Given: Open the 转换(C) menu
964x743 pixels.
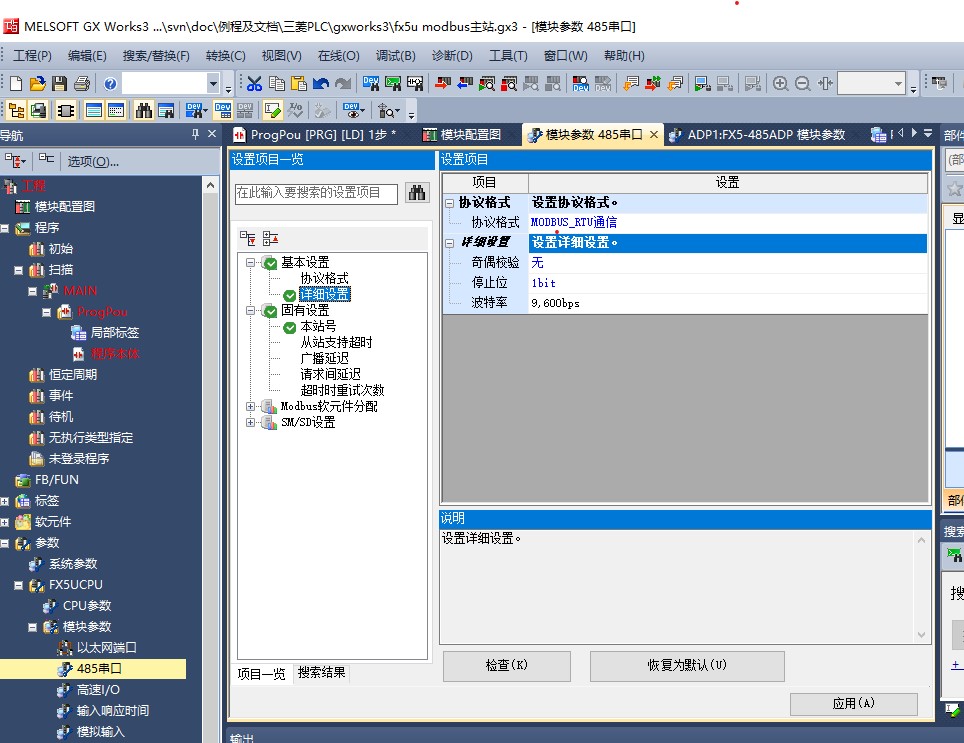Looking at the screenshot, I should (x=225, y=56).
